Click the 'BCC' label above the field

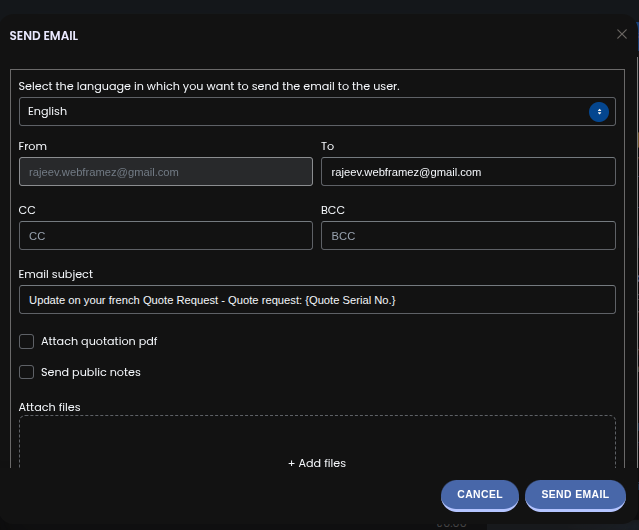[x=333, y=210]
